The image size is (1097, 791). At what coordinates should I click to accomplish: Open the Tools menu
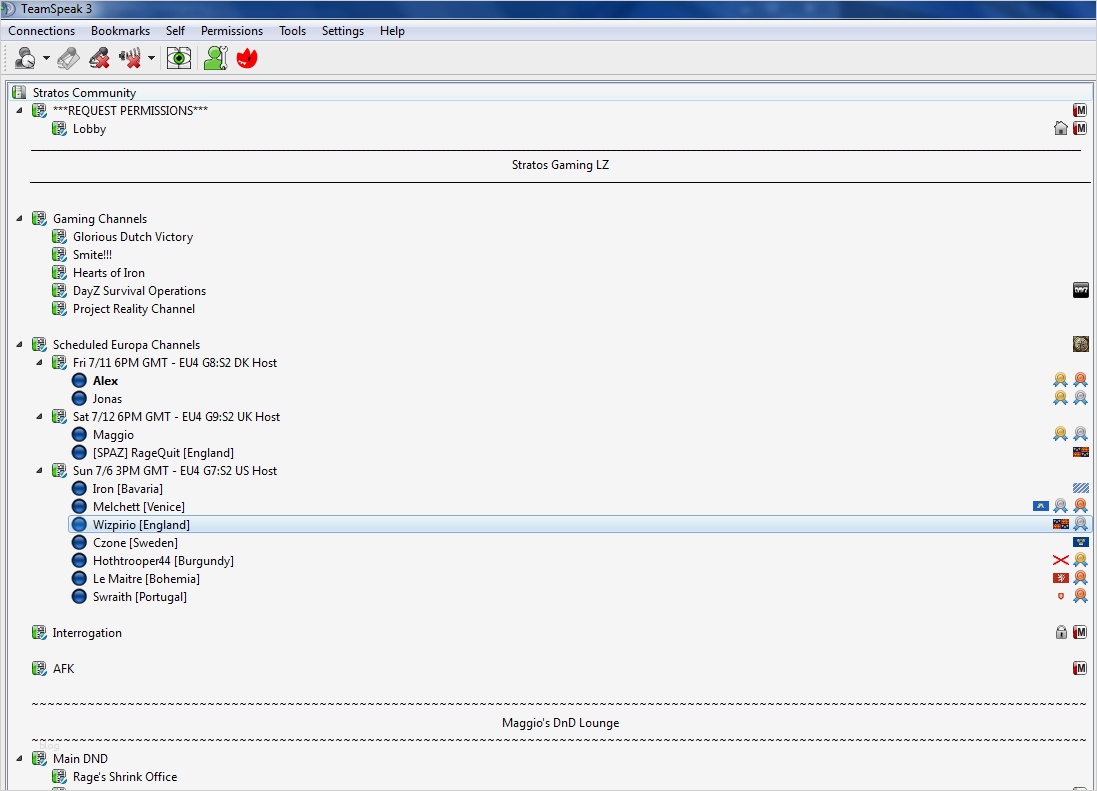click(x=292, y=31)
